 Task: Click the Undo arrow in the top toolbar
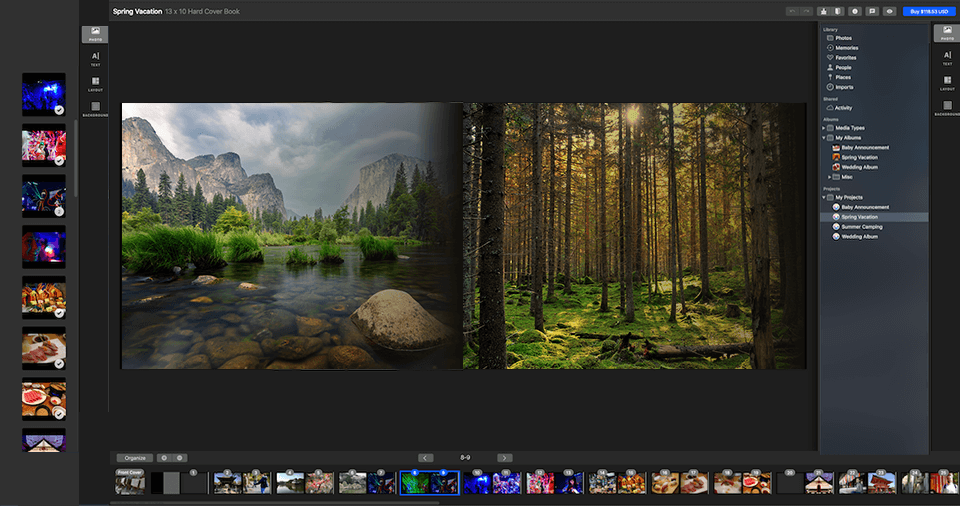[x=792, y=11]
